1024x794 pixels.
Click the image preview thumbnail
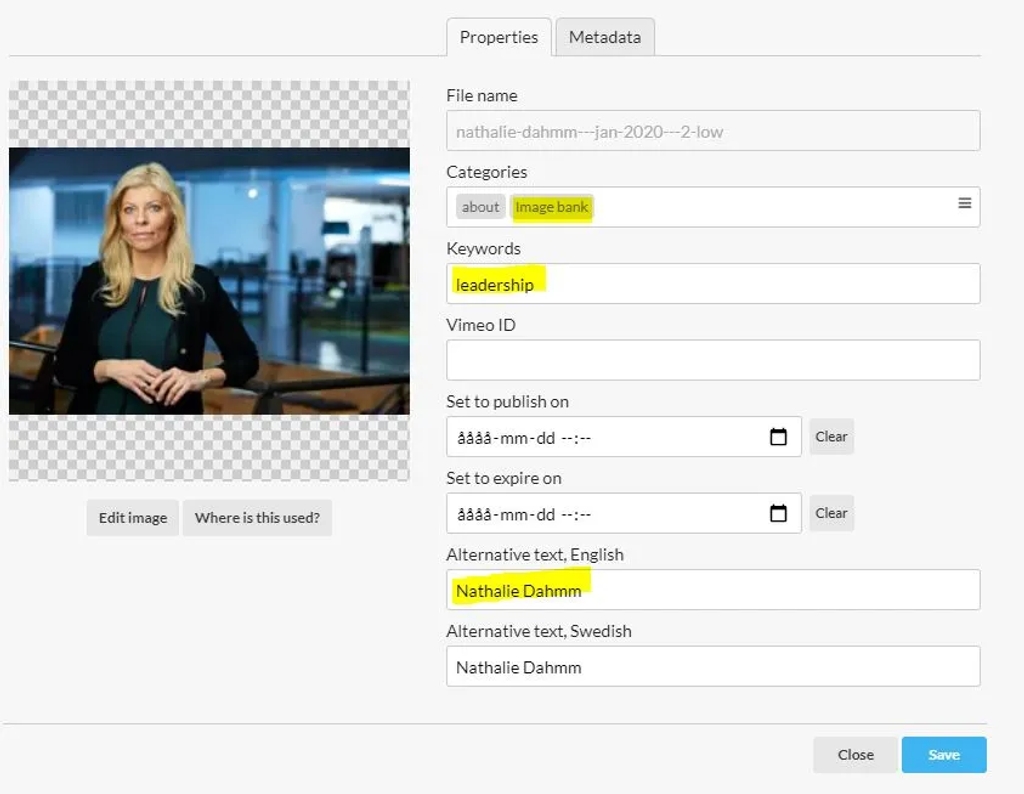[x=209, y=281]
